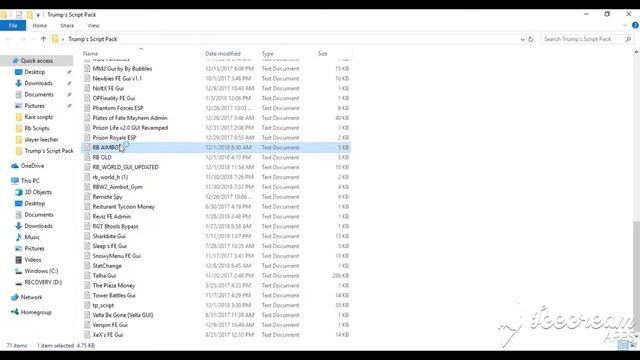Click the Talha Gui file icon
The width and height of the screenshot is (640, 360).
pos(87,276)
